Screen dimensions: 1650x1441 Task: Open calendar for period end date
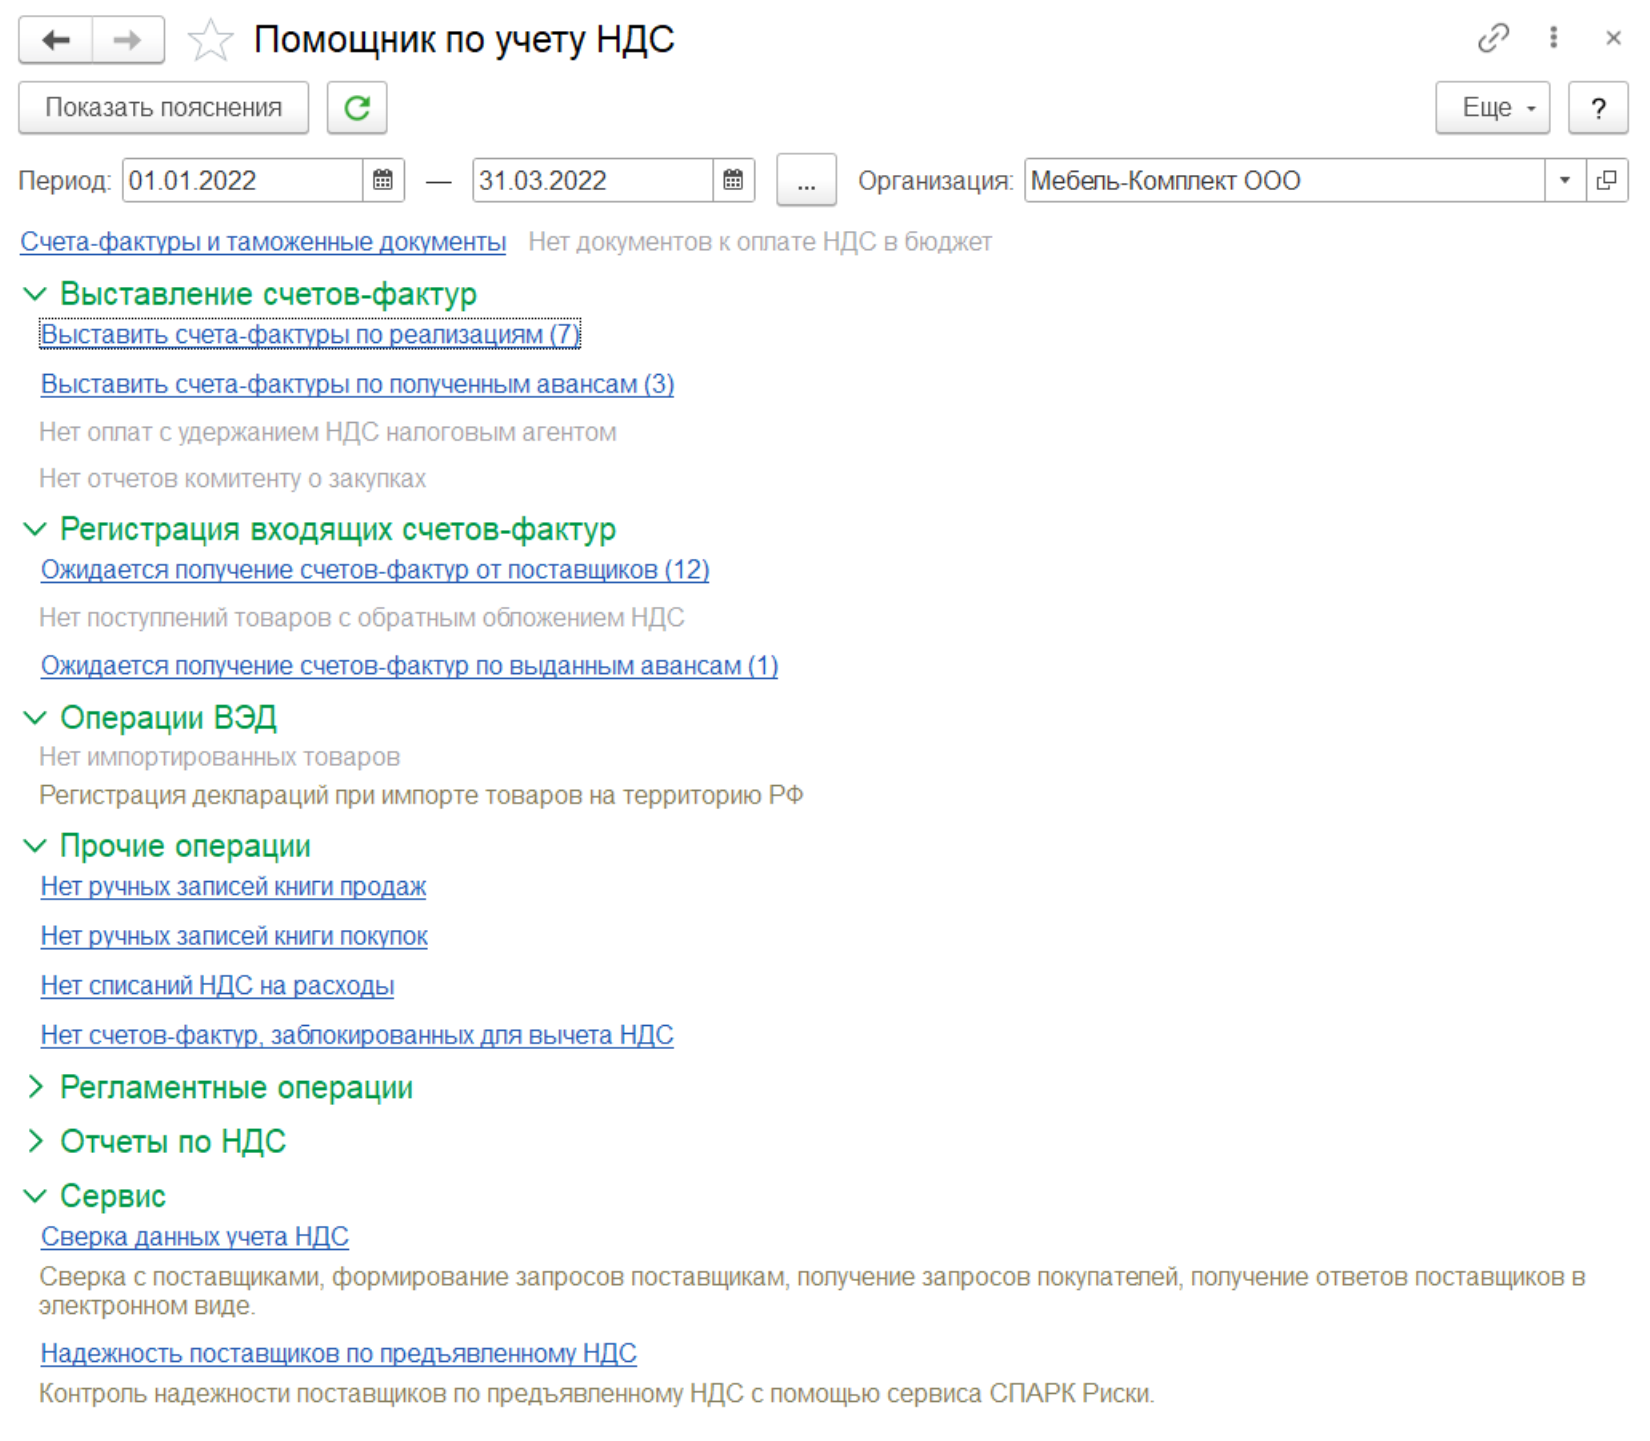(733, 181)
